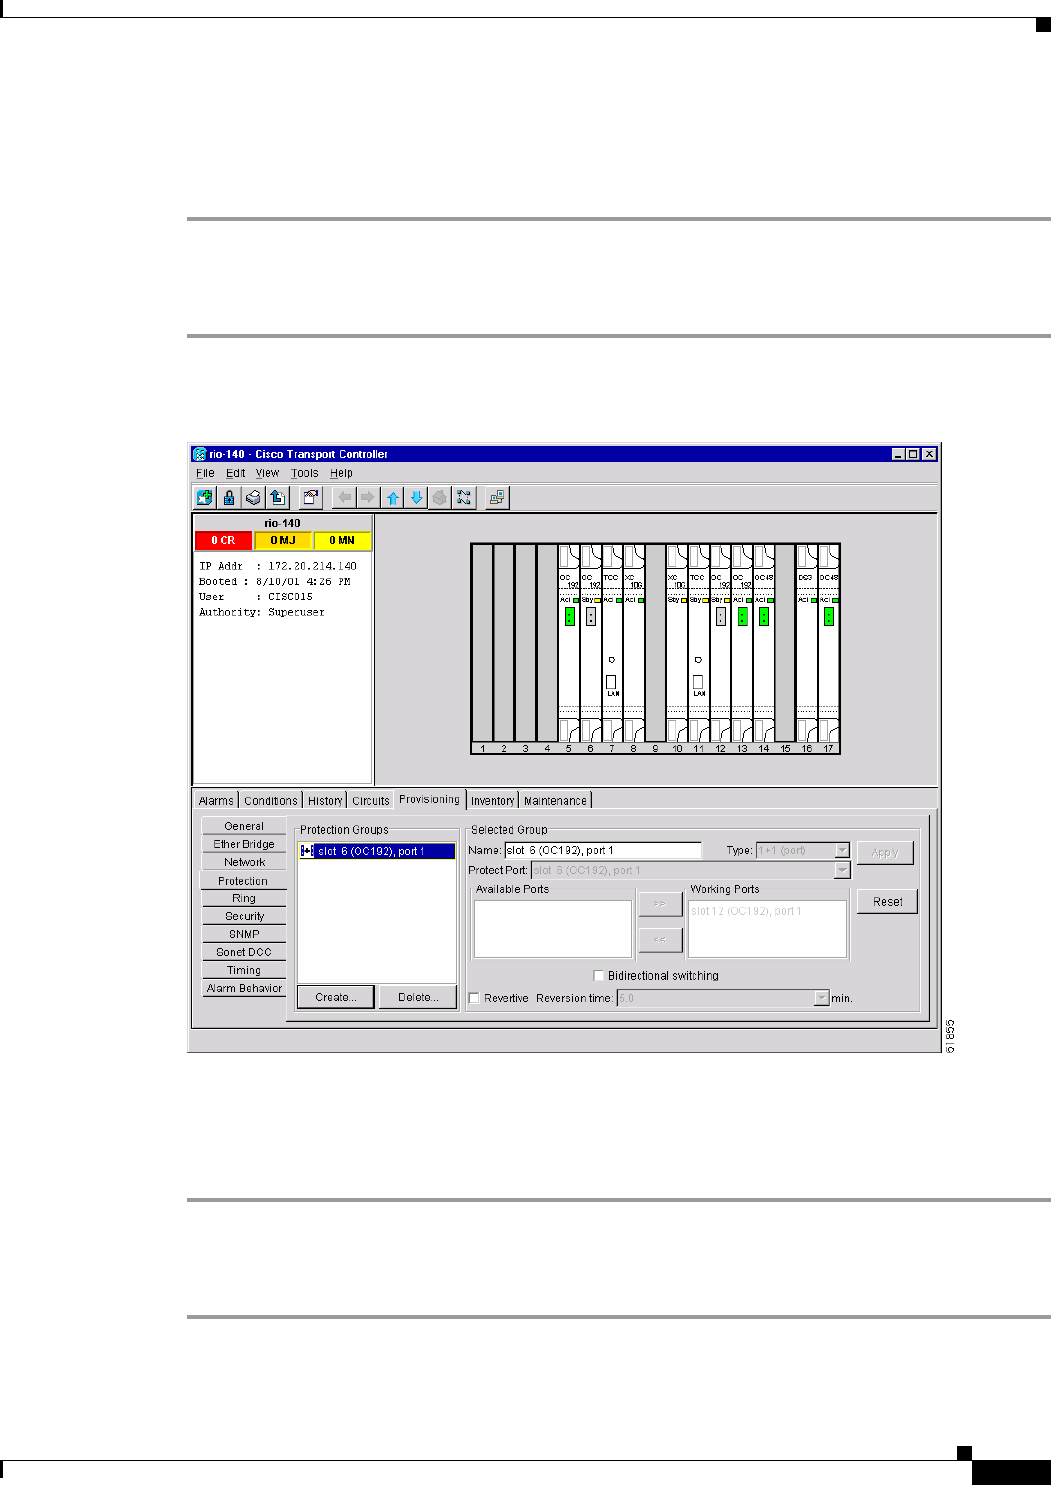The height and width of the screenshot is (1485, 1051).
Task: Click the Delete... button
Action: tap(418, 997)
